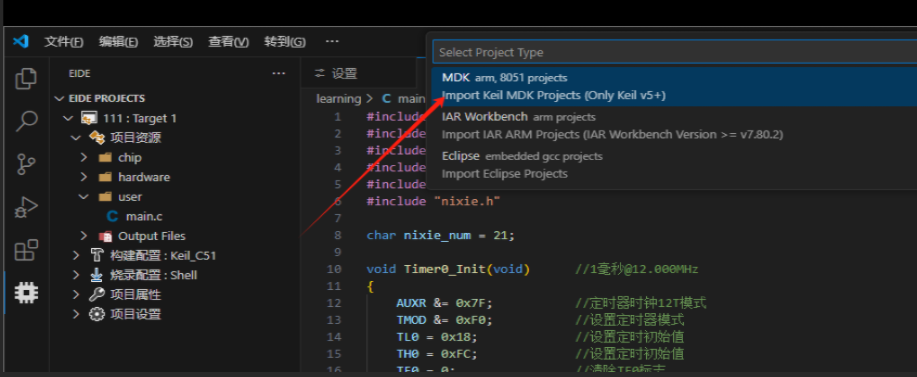
Task: Open main.c in the project tree
Action: click(x=144, y=216)
